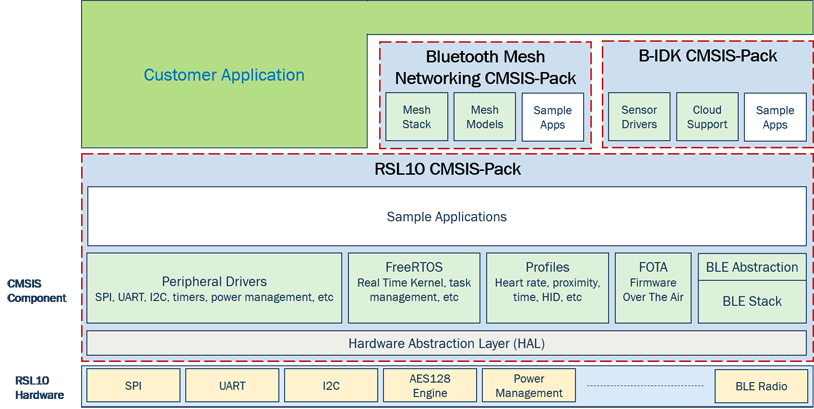Select the FOTA Firmware Over The Air block

click(x=653, y=288)
